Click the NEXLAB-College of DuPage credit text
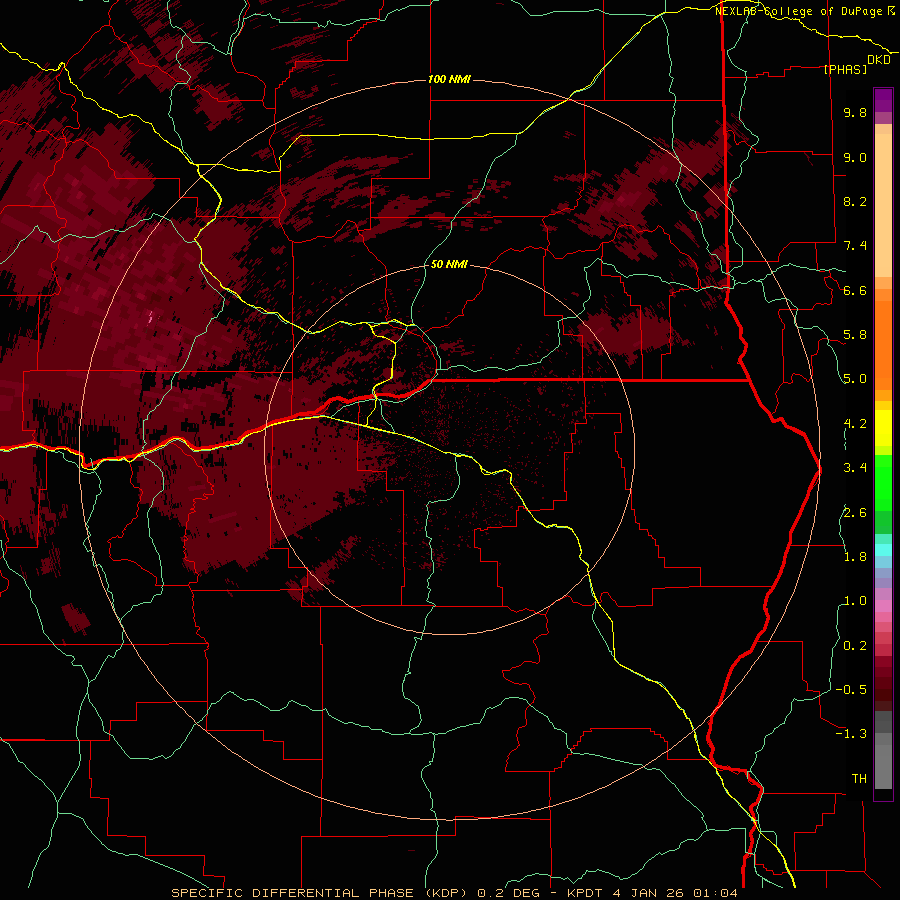This screenshot has width=900, height=900. click(799, 11)
